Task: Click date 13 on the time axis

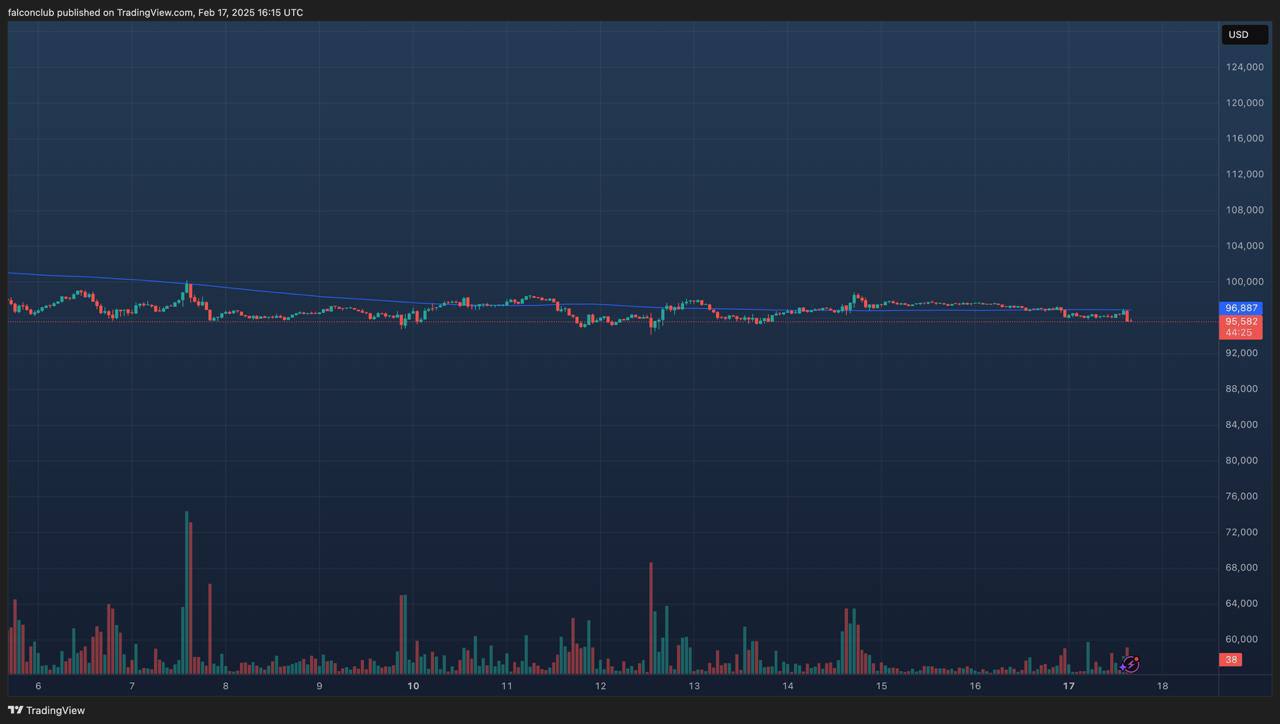Action: point(694,686)
